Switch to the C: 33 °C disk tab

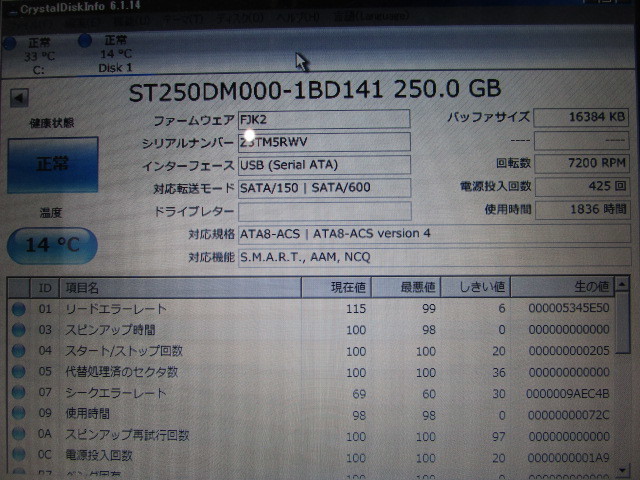[x=33, y=56]
